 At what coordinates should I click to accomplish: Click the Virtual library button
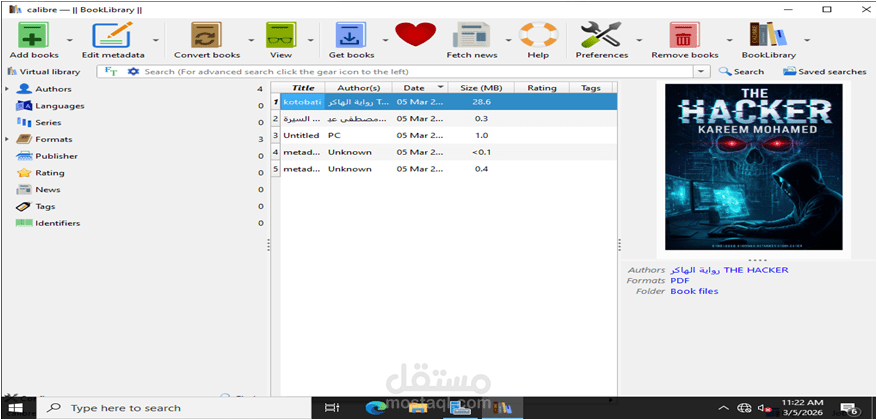click(x=44, y=72)
